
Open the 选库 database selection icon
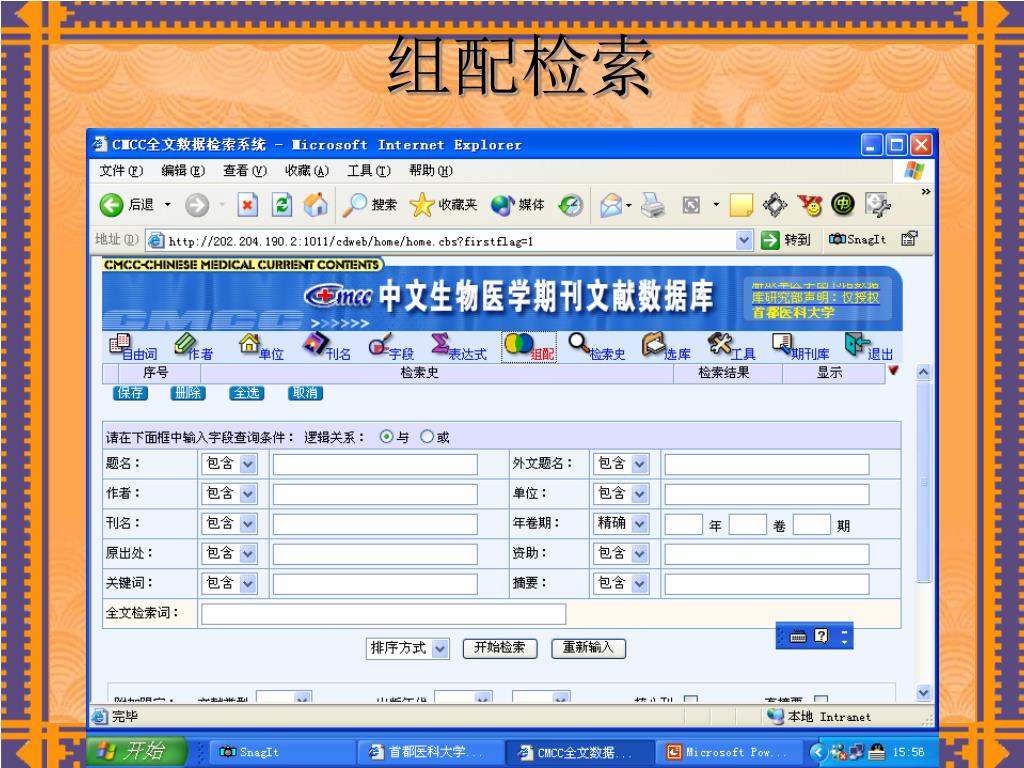[x=665, y=347]
